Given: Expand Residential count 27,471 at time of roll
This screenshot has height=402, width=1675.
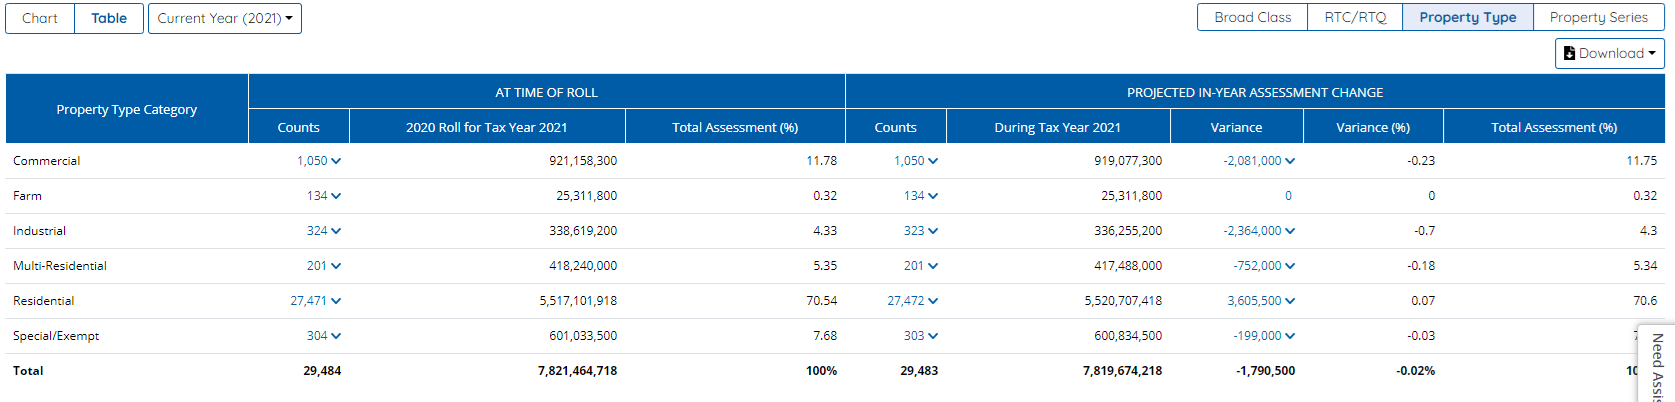Looking at the screenshot, I should (x=316, y=301).
